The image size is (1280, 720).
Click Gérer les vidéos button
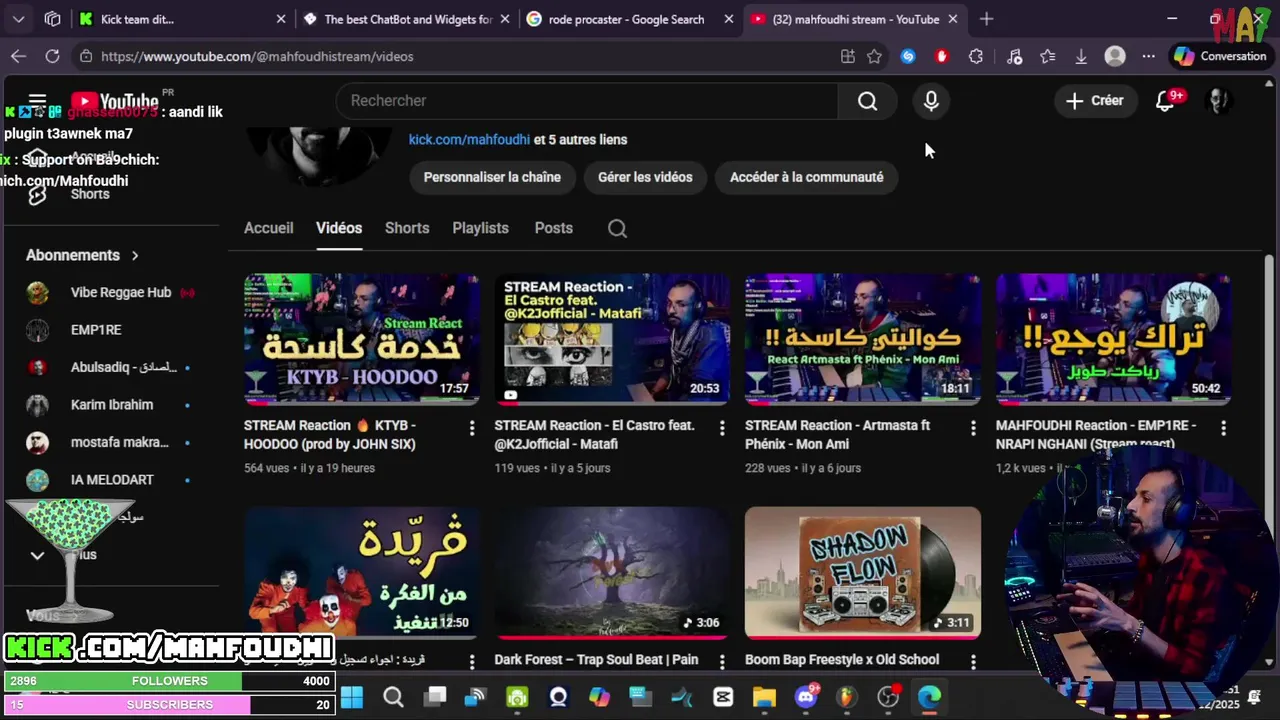[645, 177]
